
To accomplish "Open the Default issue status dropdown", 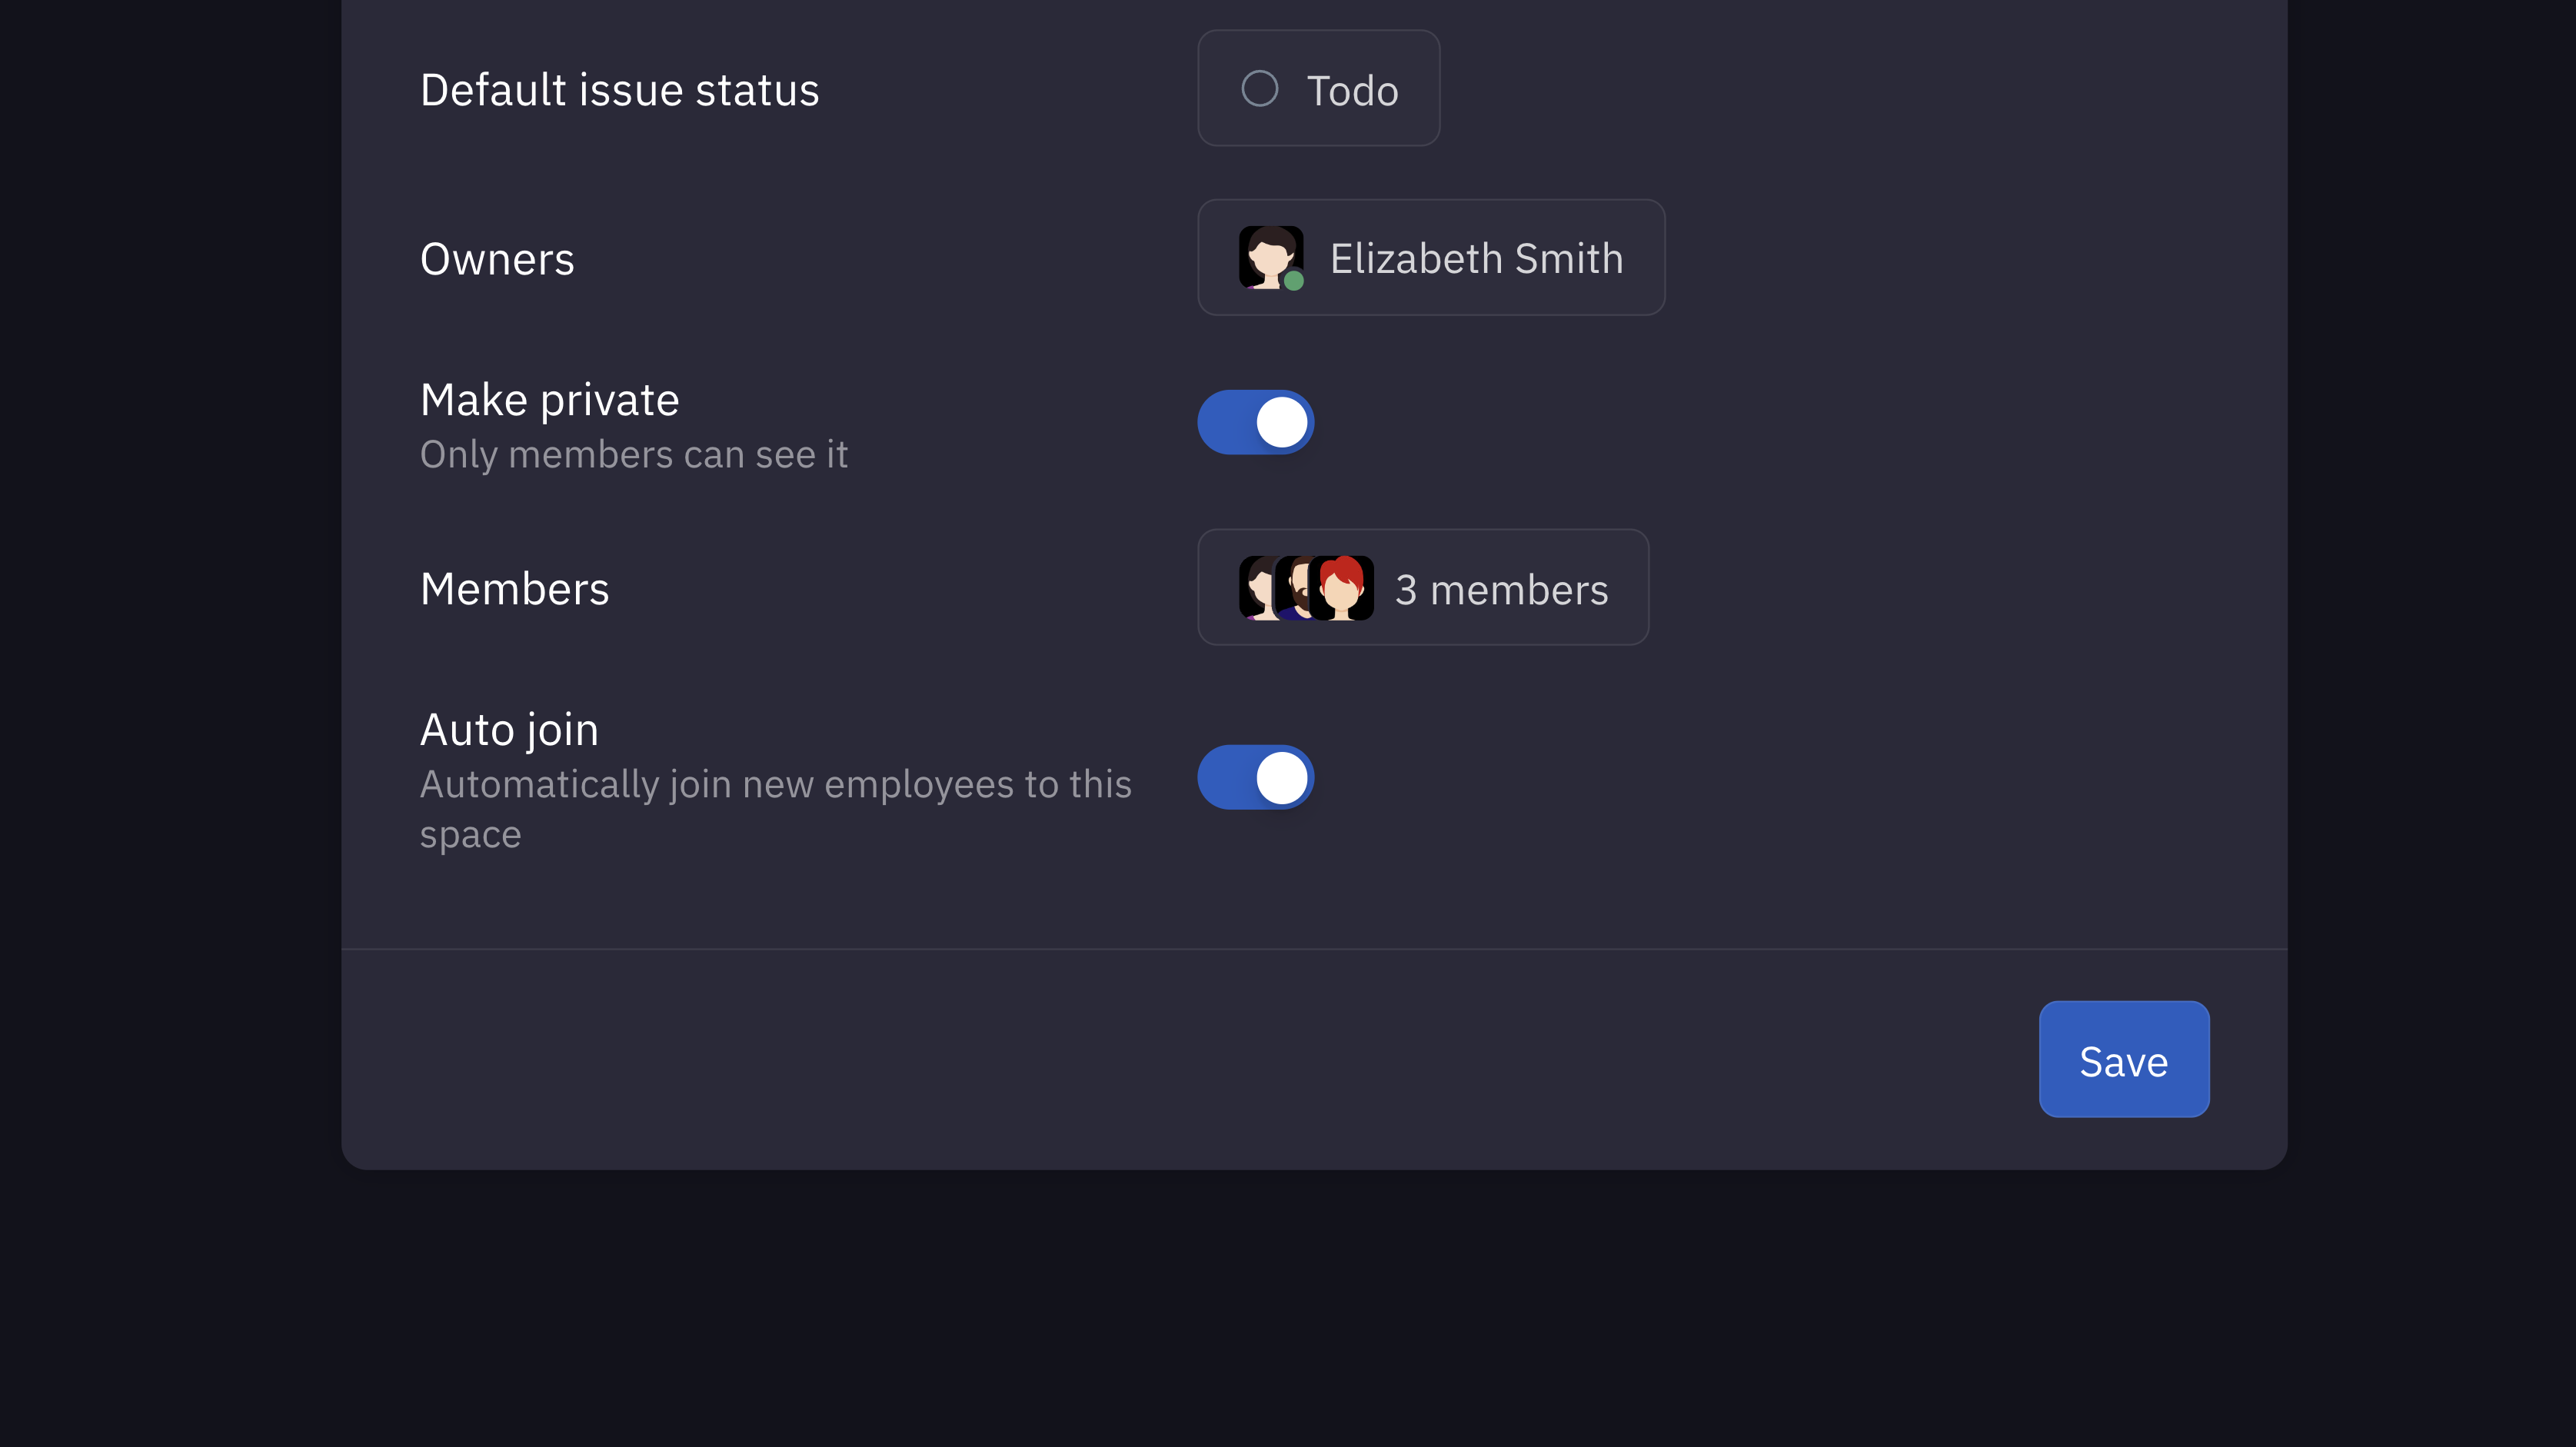I will point(1318,89).
